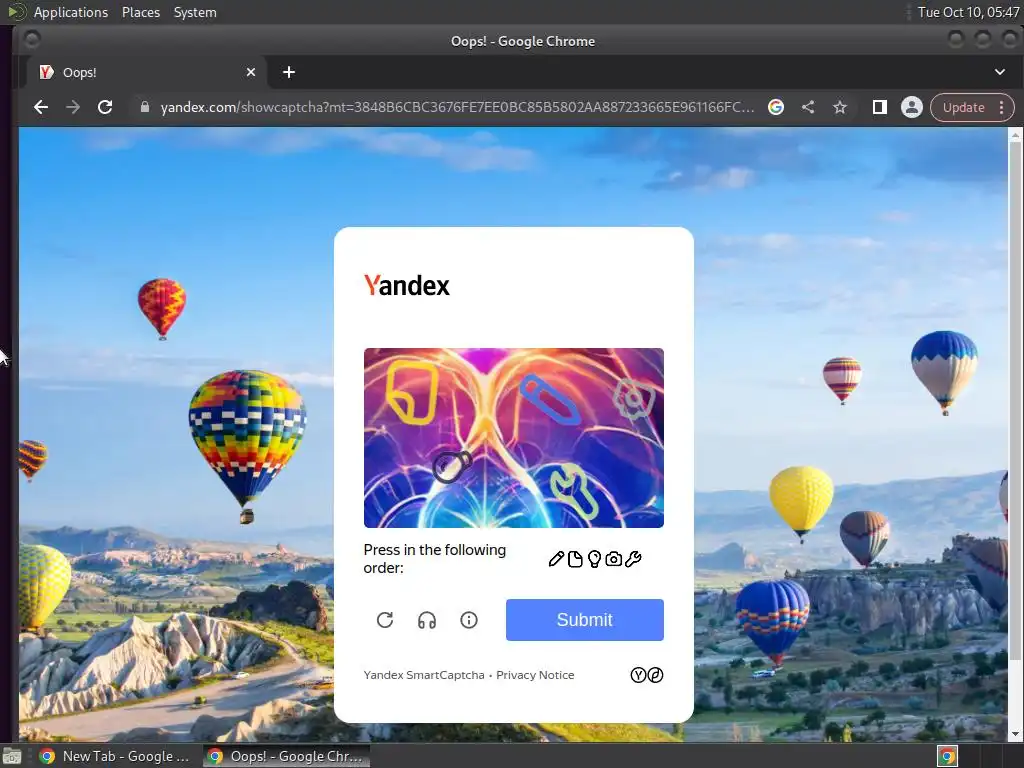Open the captcha info icon
This screenshot has height=768, width=1024.
(x=469, y=620)
